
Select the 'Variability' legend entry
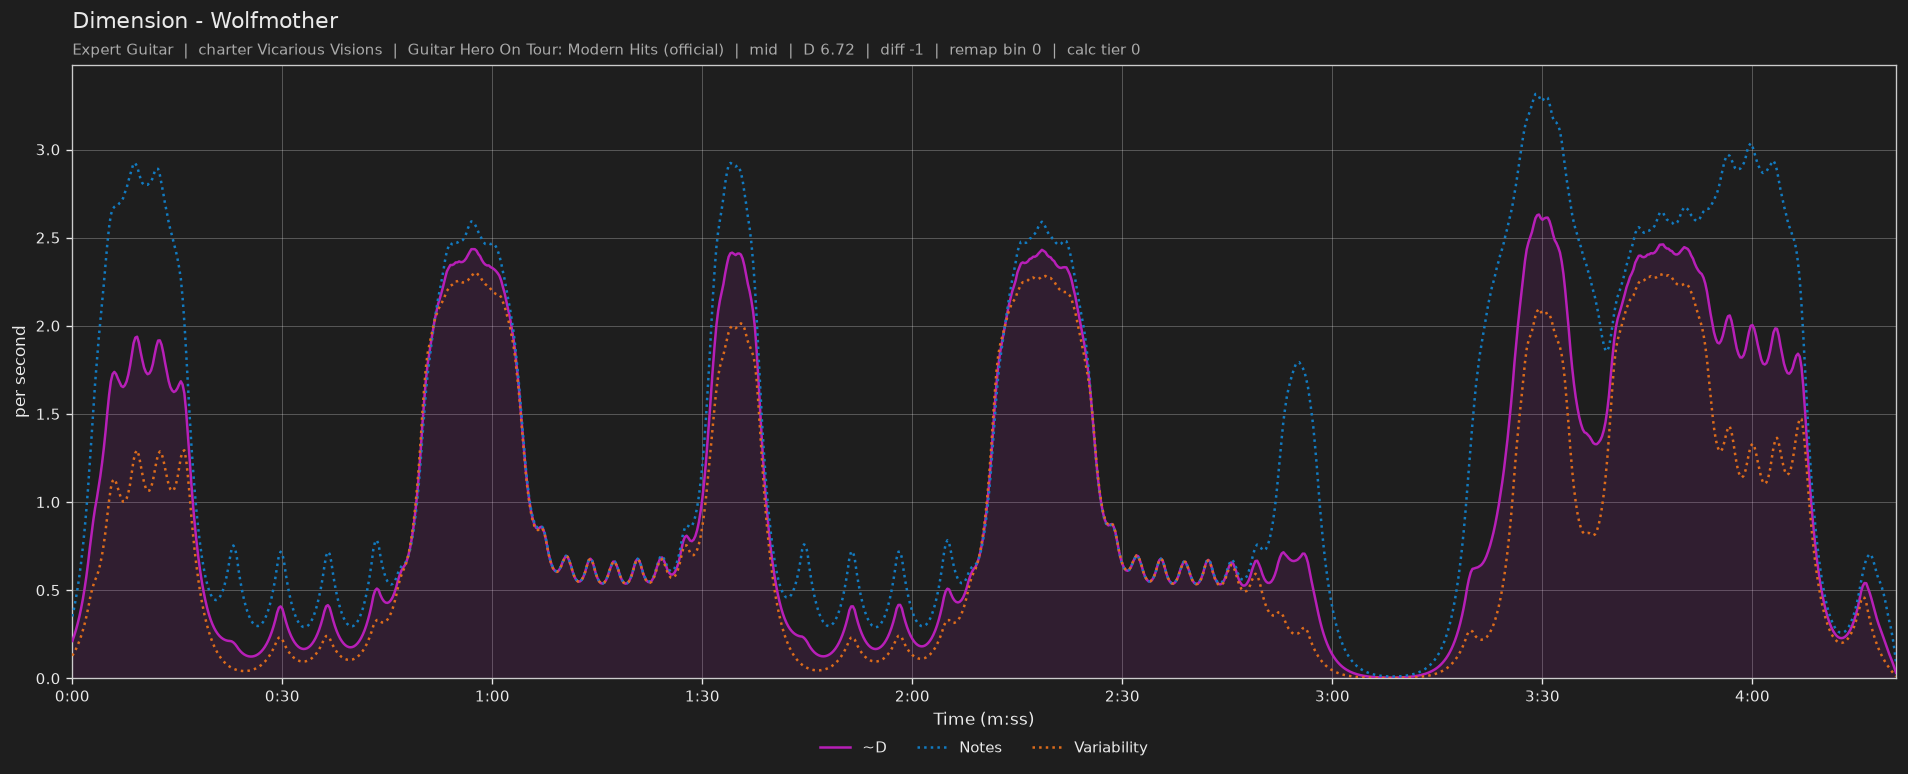[x=1089, y=747]
